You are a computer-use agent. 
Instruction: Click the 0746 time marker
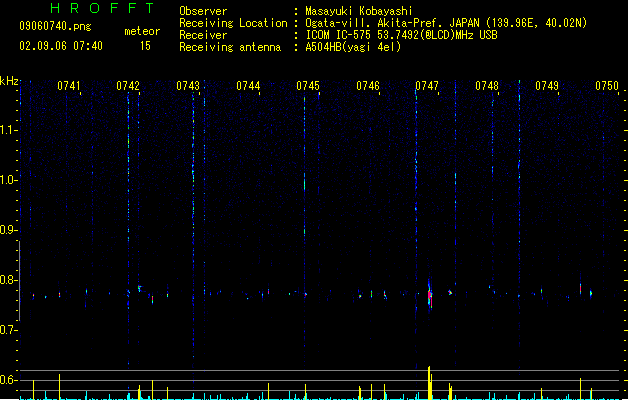click(368, 86)
